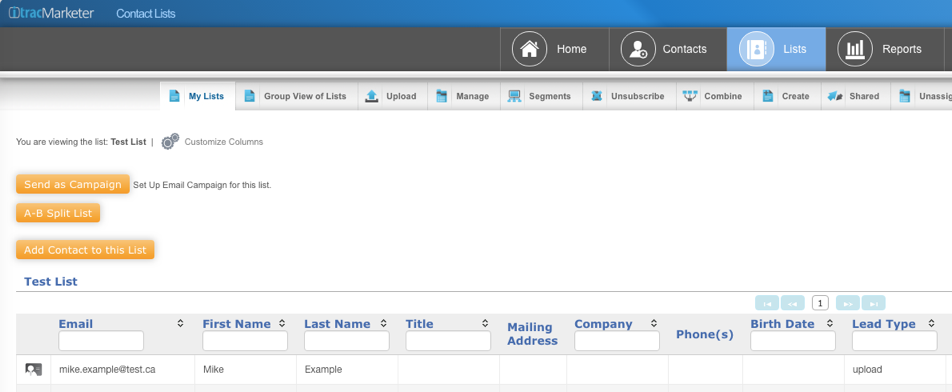952x392 pixels.
Task: Open the Unassigned lists tab
Action: [921, 96]
